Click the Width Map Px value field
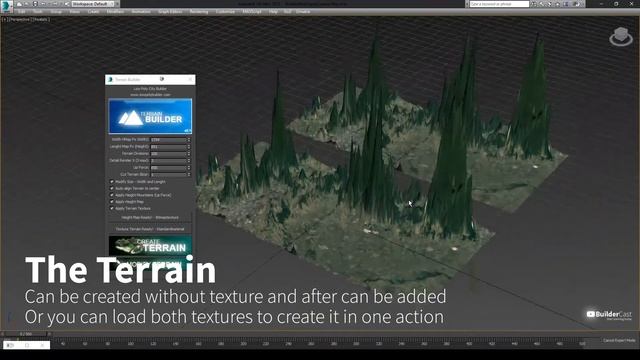Viewport: 640px width, 360px height. coord(169,140)
